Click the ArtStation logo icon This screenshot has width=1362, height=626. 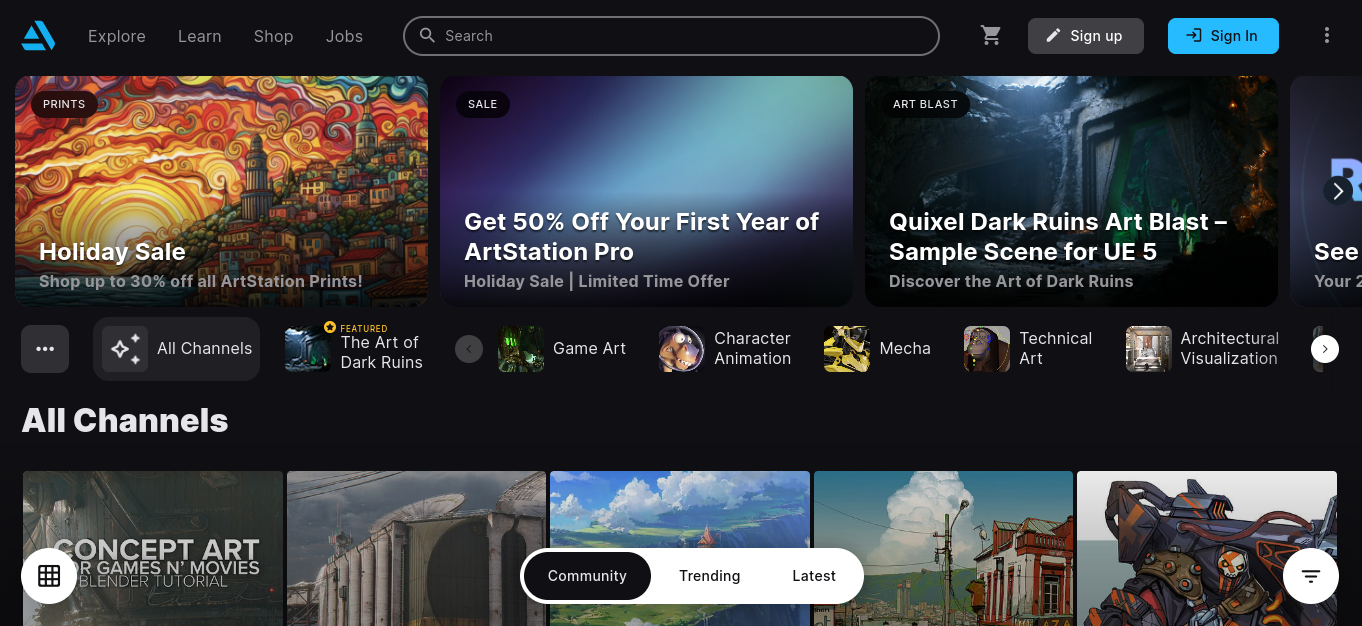click(x=38, y=36)
